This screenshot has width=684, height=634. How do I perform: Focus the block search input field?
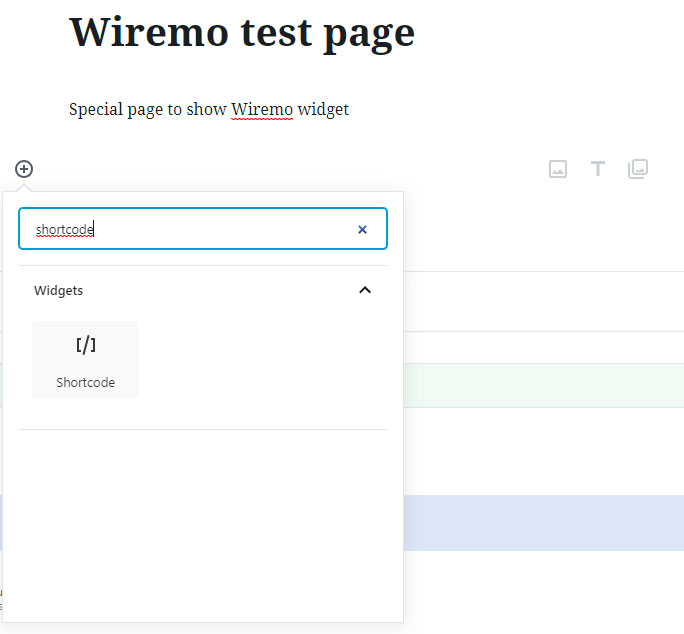click(203, 229)
